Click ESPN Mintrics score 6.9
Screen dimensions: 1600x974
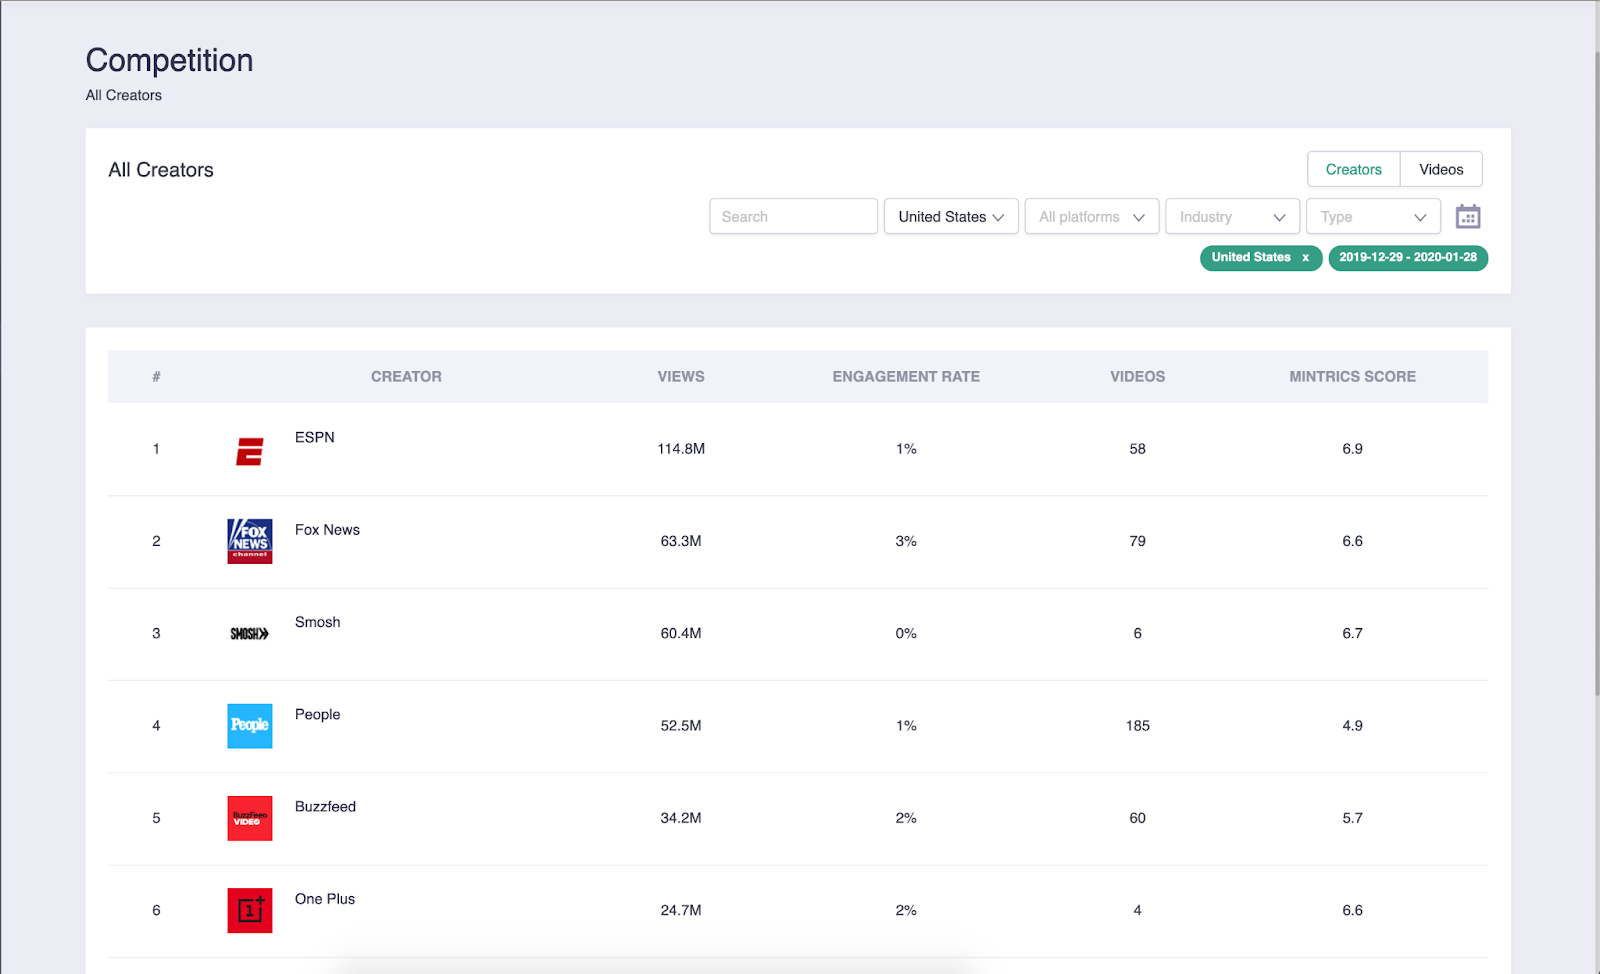point(1352,449)
